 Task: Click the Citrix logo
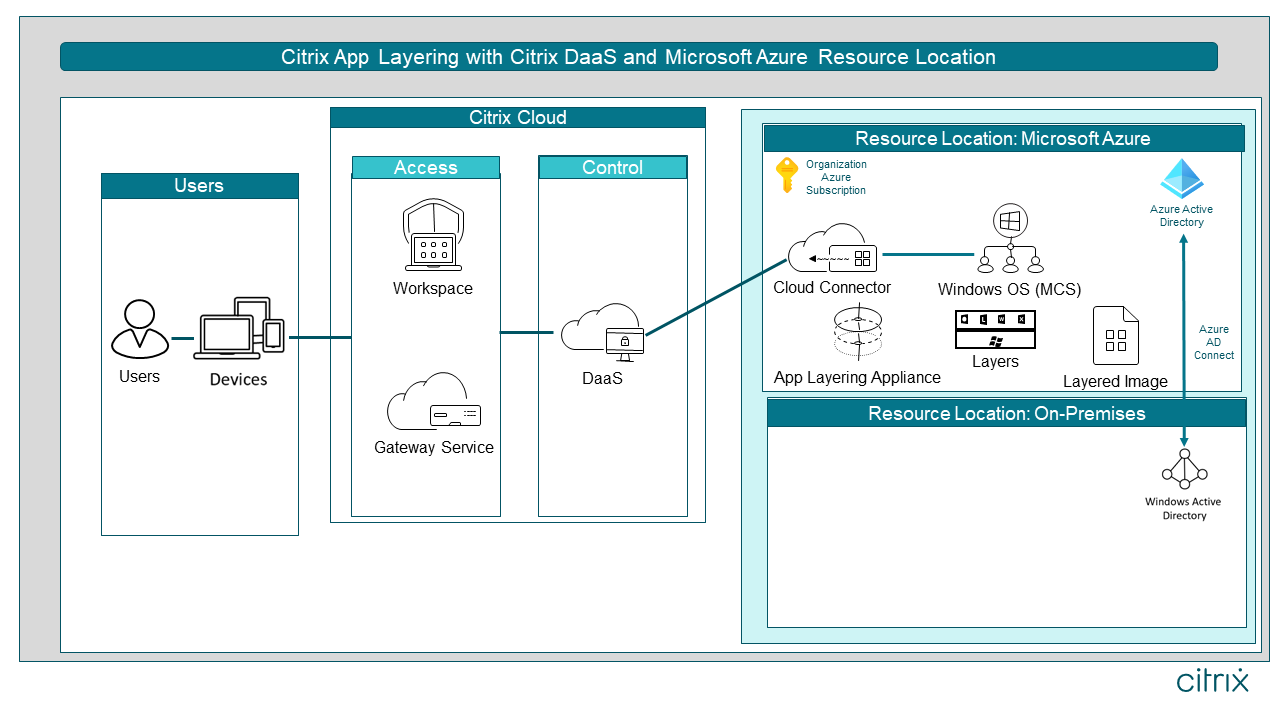[1213, 680]
